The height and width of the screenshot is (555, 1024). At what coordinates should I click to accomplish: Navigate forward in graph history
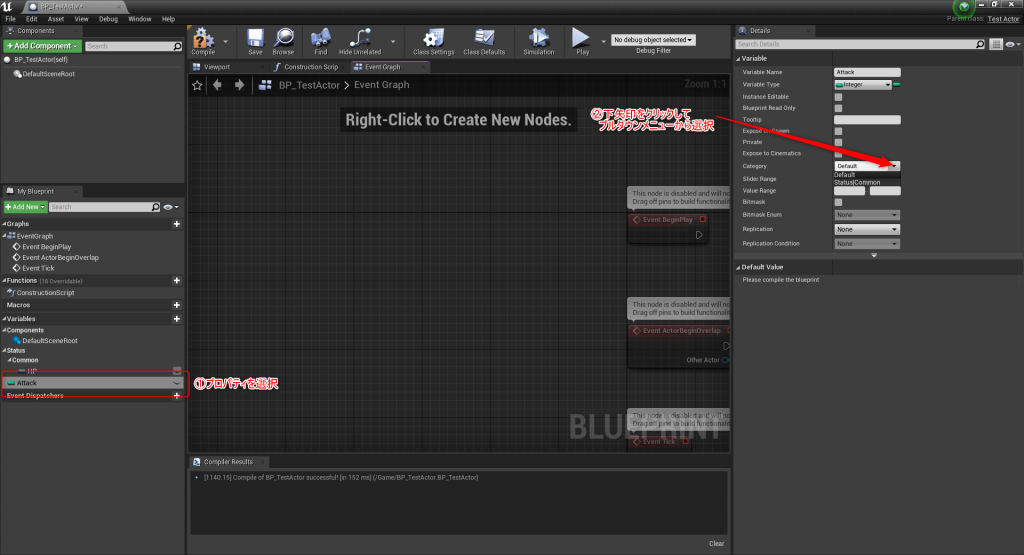point(240,85)
